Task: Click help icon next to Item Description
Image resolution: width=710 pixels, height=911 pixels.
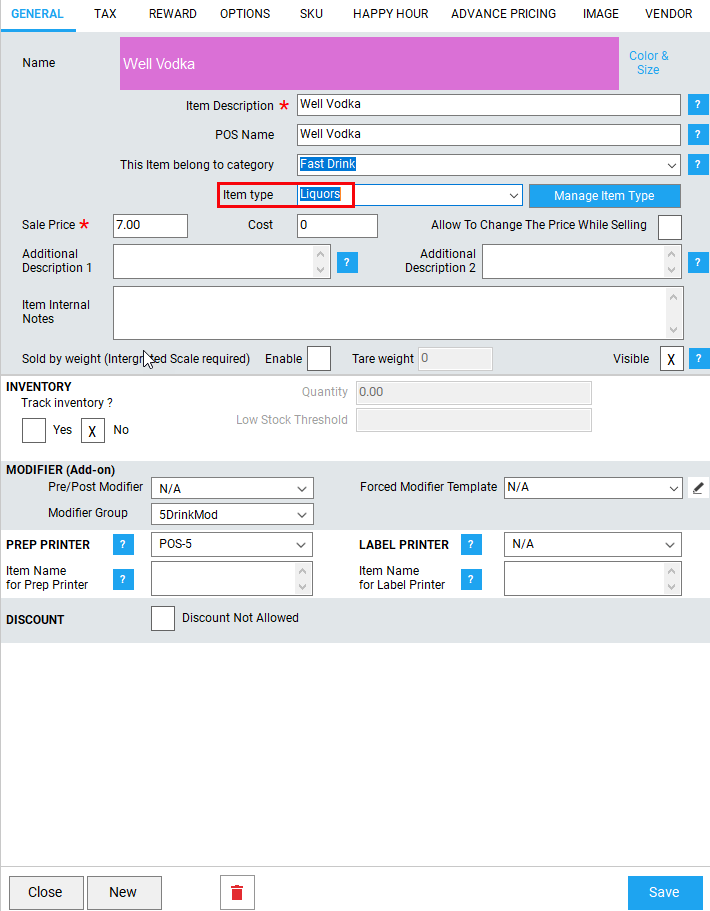Action: click(698, 105)
